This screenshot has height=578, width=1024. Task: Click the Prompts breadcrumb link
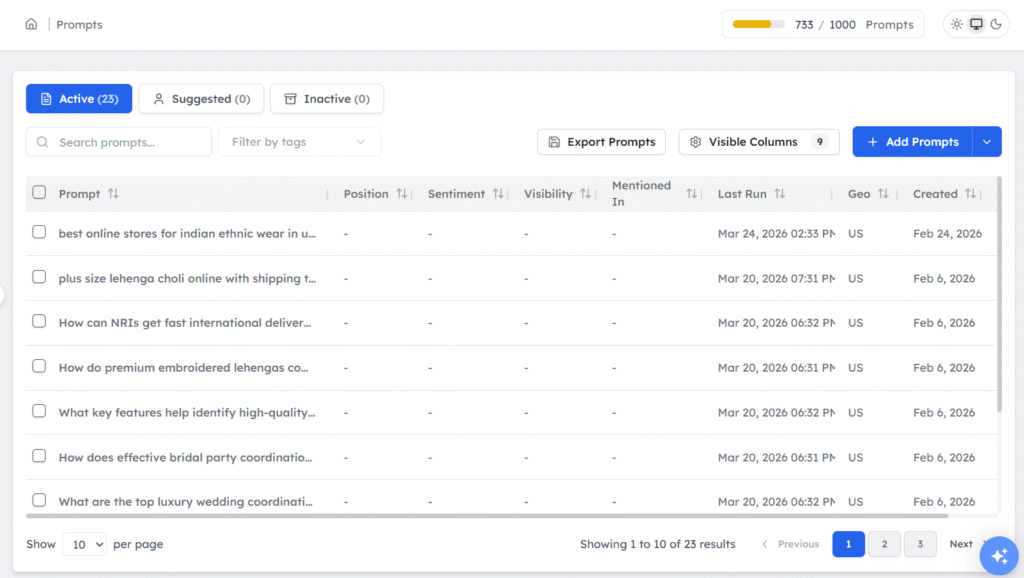click(x=79, y=24)
